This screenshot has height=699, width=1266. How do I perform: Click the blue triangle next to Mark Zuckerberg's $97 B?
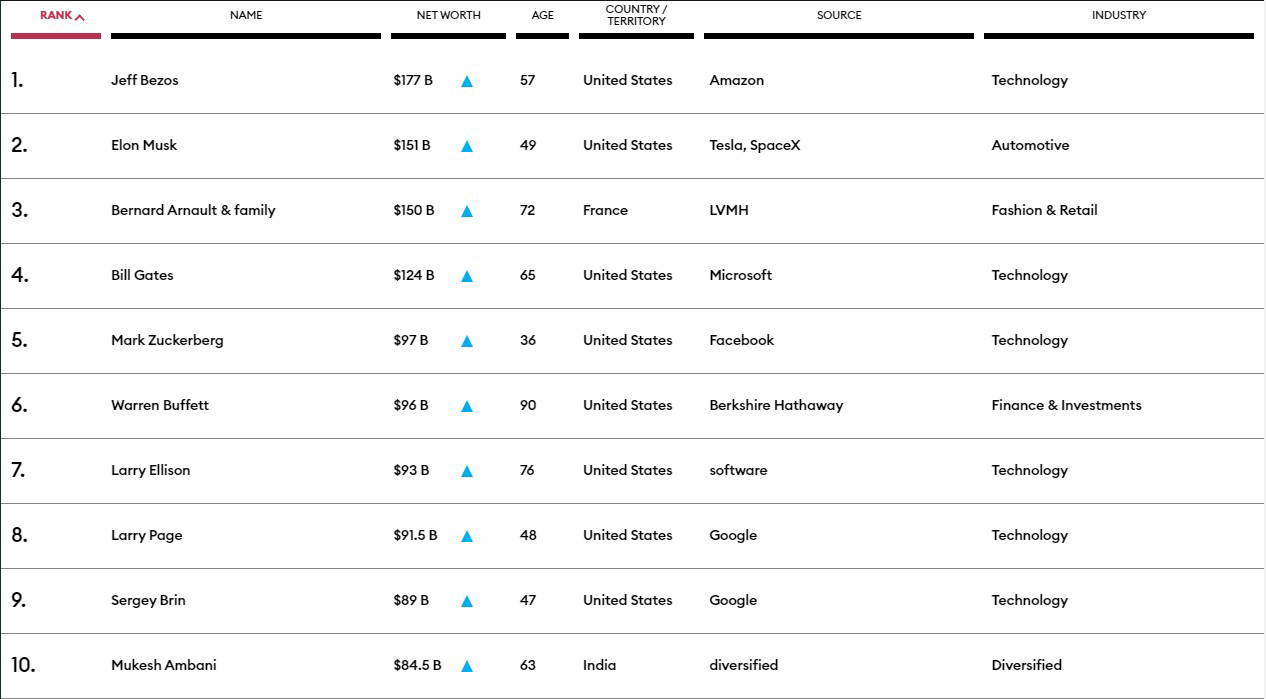tap(466, 341)
